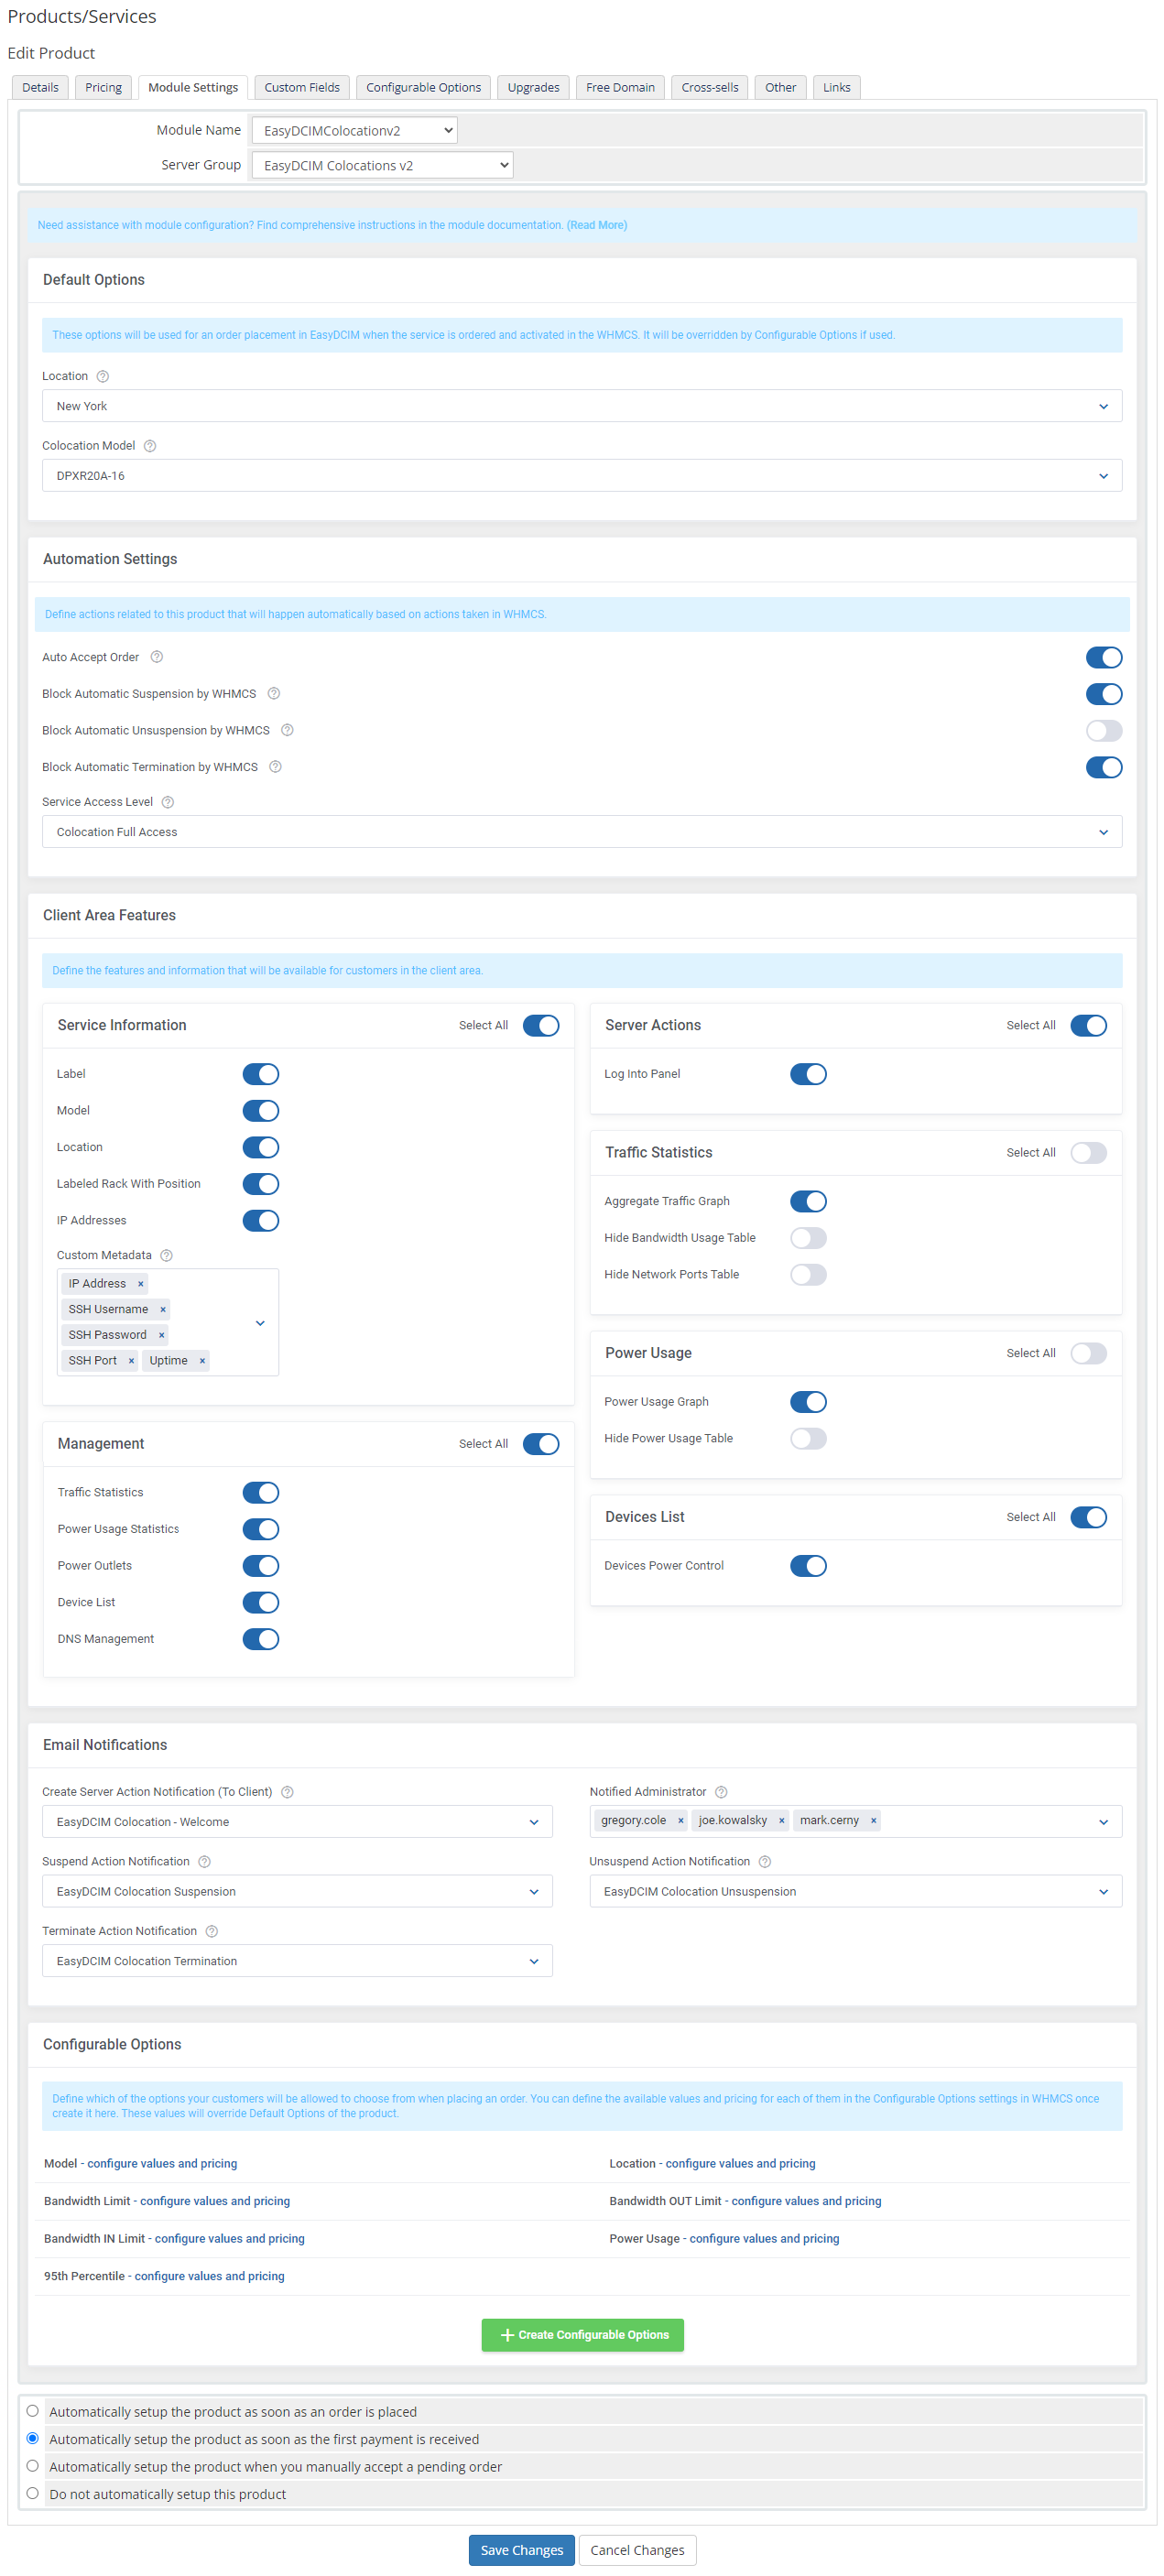The width and height of the screenshot is (1164, 2576).
Task: Remove mark.cerny from Notified Administrator
Action: pos(874,1821)
